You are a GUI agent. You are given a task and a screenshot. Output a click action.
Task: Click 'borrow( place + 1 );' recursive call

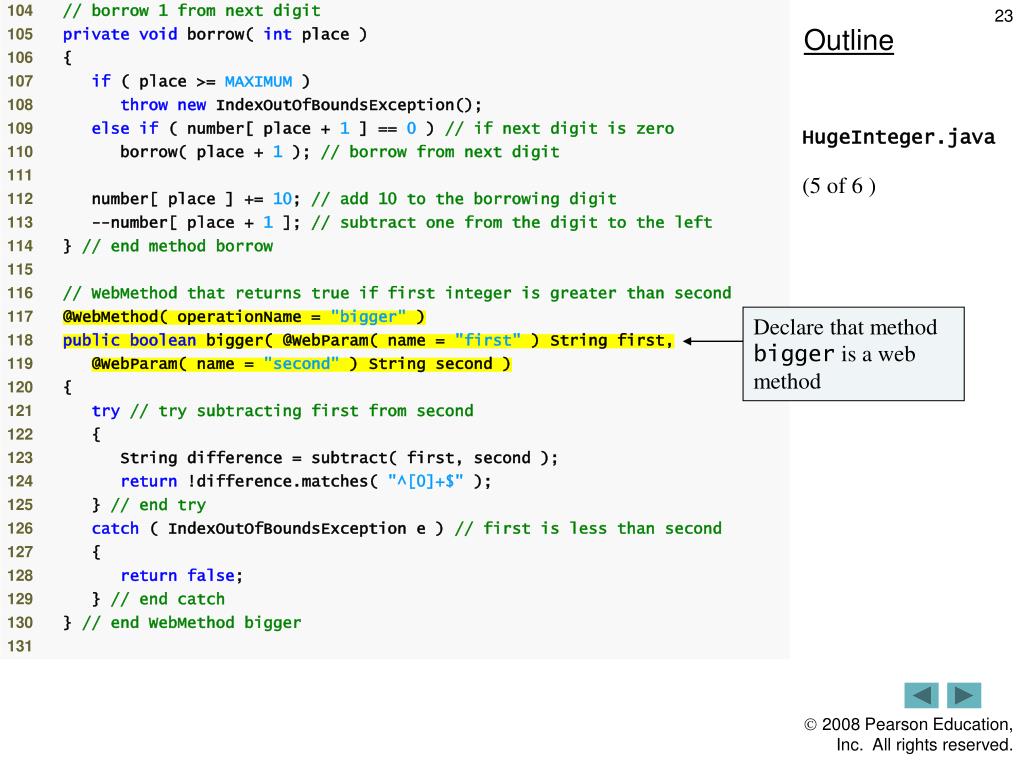coord(215,152)
